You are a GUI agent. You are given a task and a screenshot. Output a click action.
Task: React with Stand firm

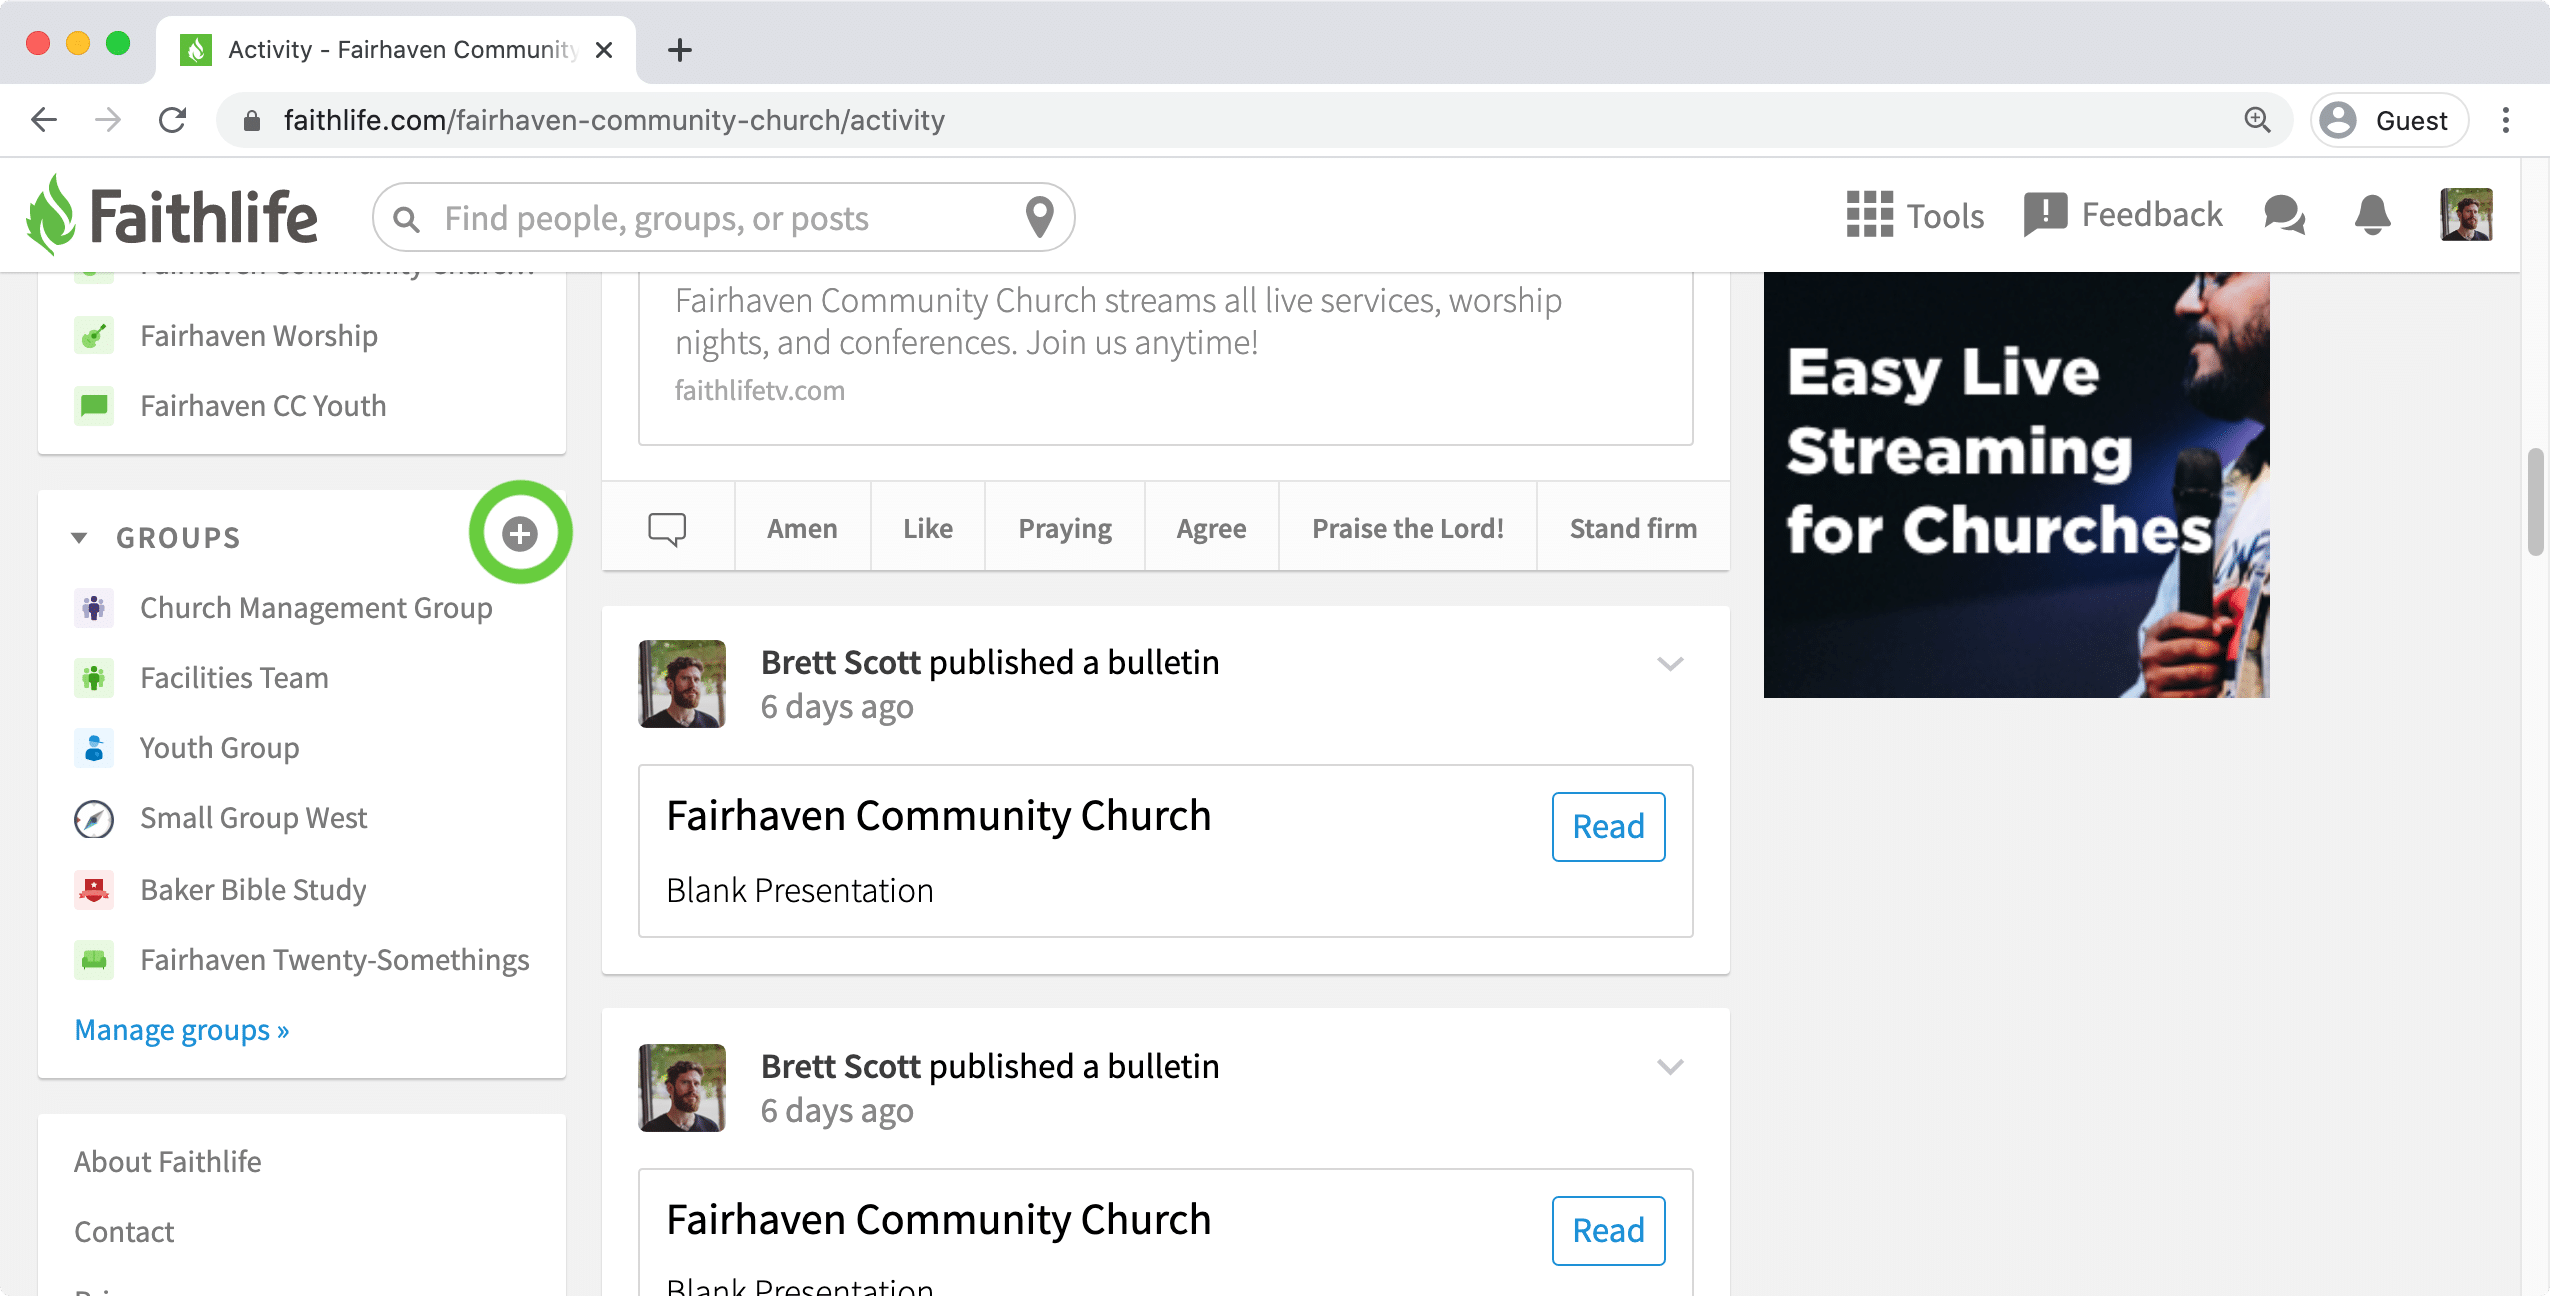pyautogui.click(x=1633, y=528)
